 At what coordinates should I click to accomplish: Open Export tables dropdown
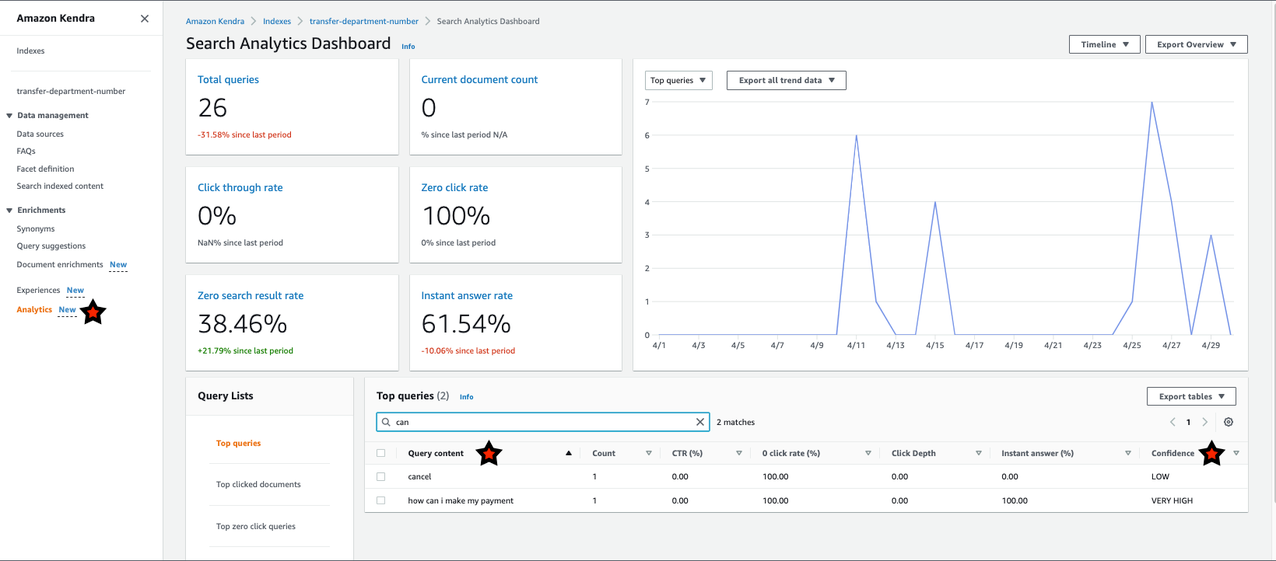1191,396
